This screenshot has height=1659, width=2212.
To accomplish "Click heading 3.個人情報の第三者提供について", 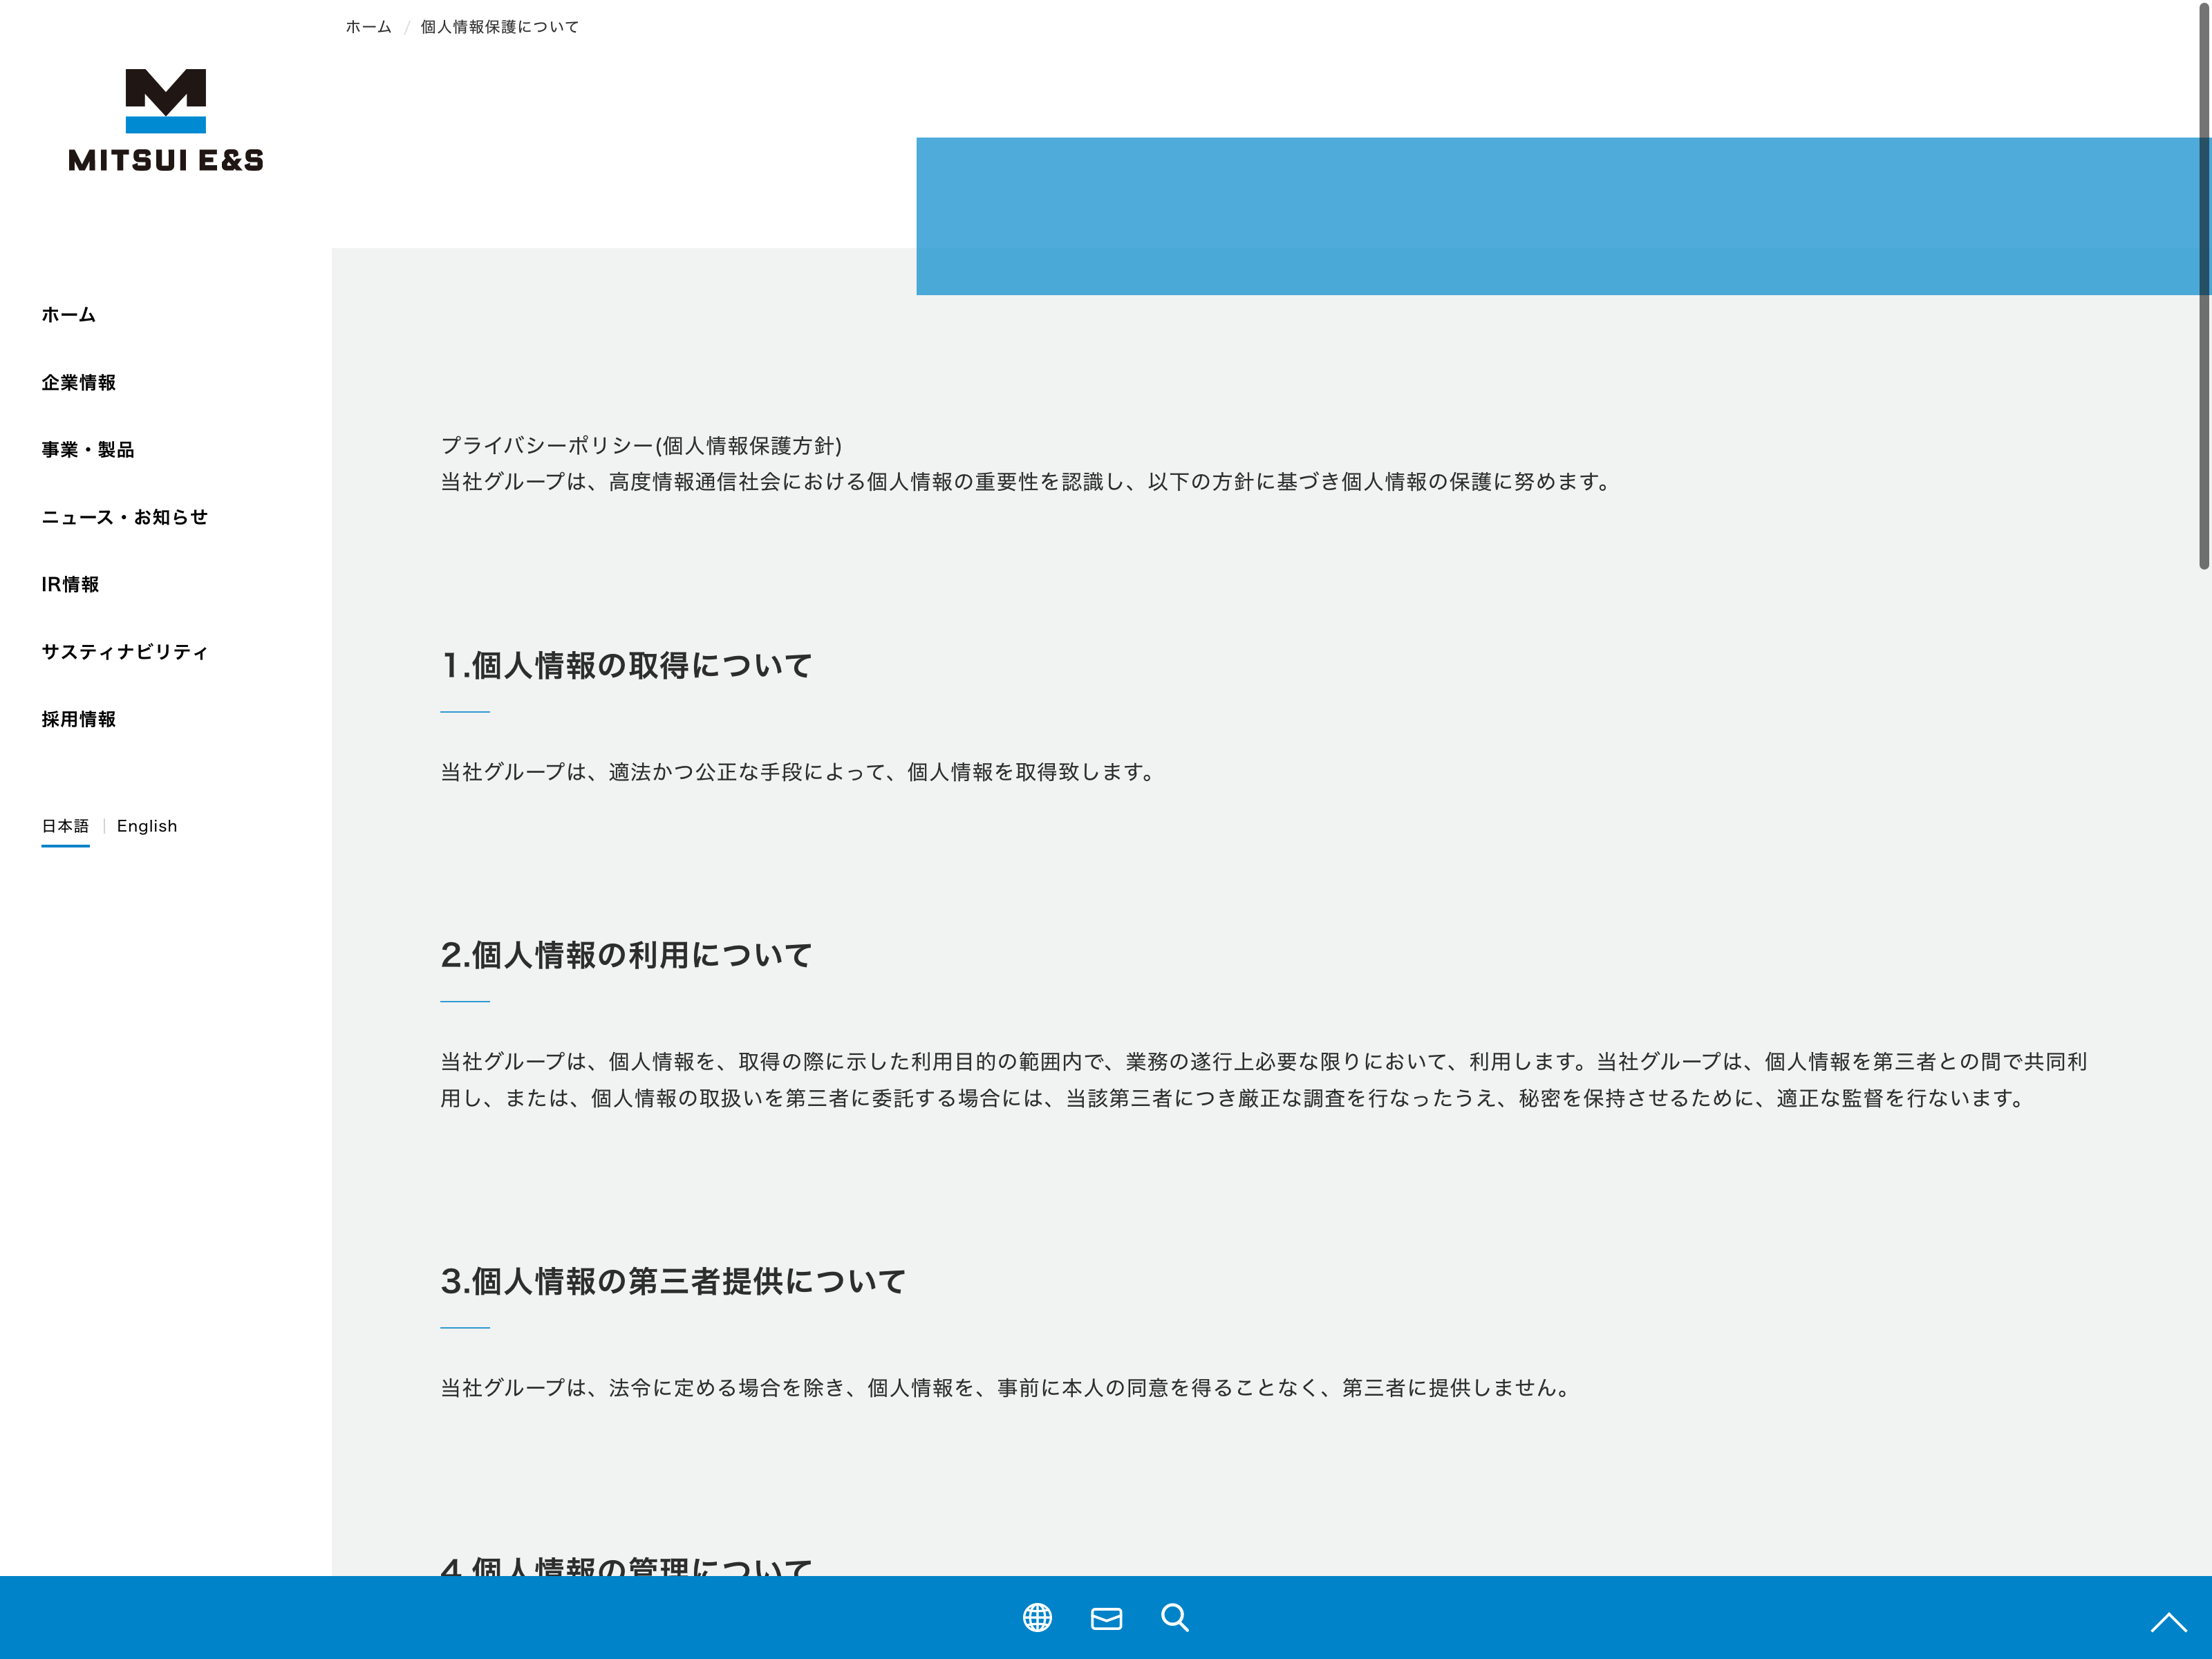I will [x=673, y=1281].
